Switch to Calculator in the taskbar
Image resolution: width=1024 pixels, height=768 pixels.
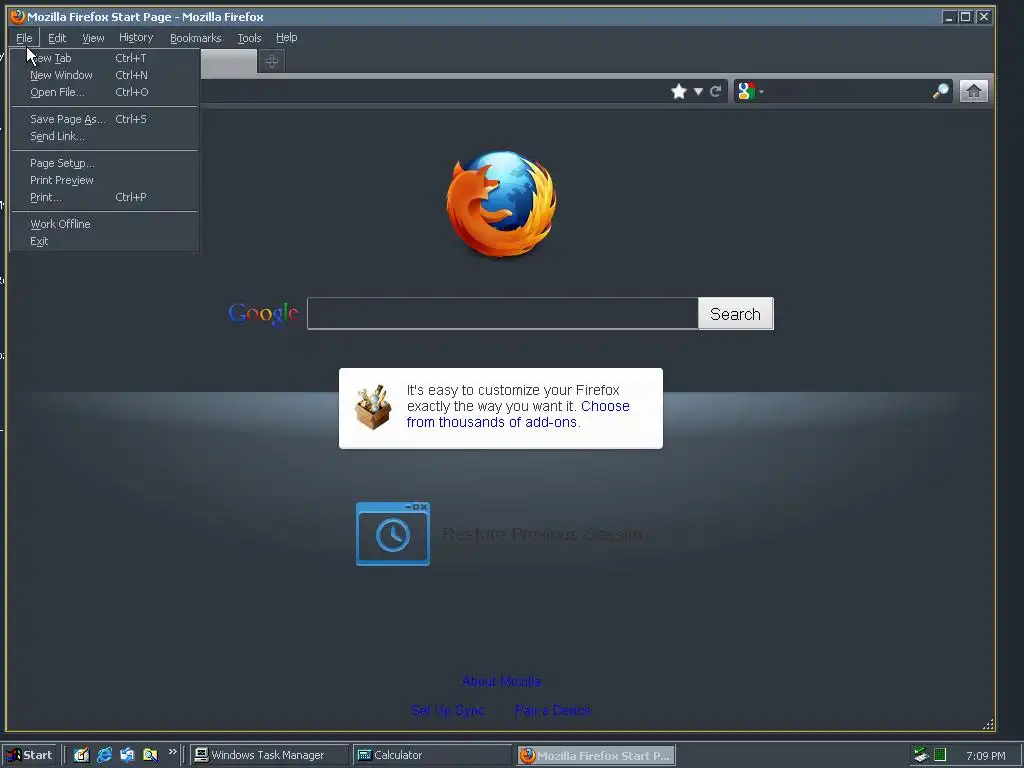pos(432,755)
